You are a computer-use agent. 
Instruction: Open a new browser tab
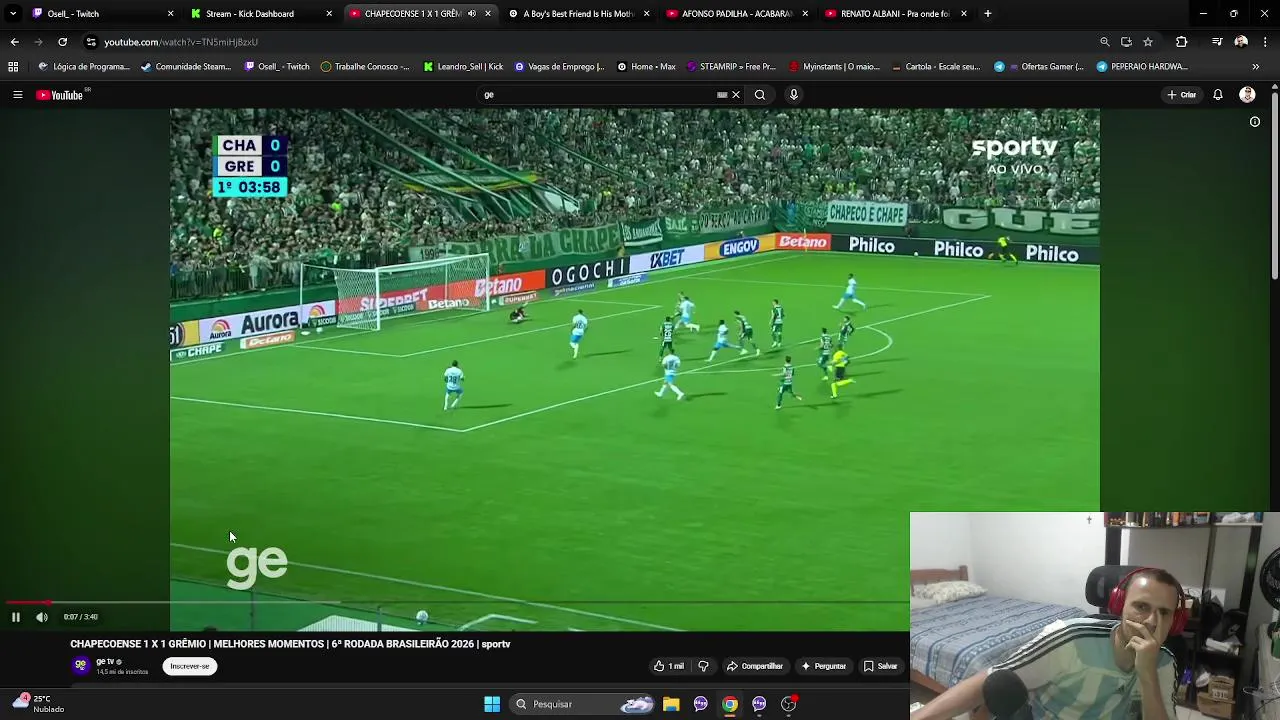tap(988, 14)
